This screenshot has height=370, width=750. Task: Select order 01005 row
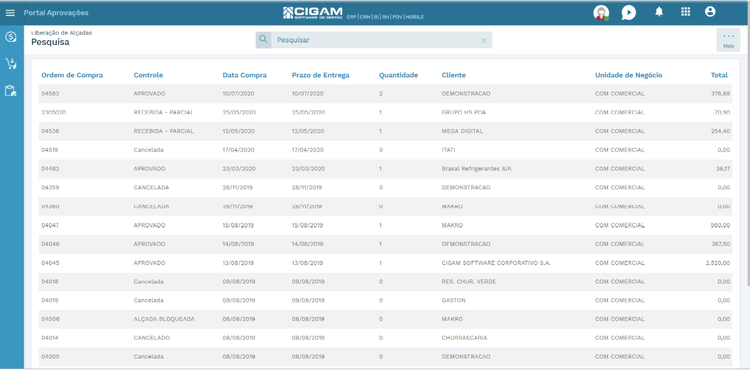(385, 357)
